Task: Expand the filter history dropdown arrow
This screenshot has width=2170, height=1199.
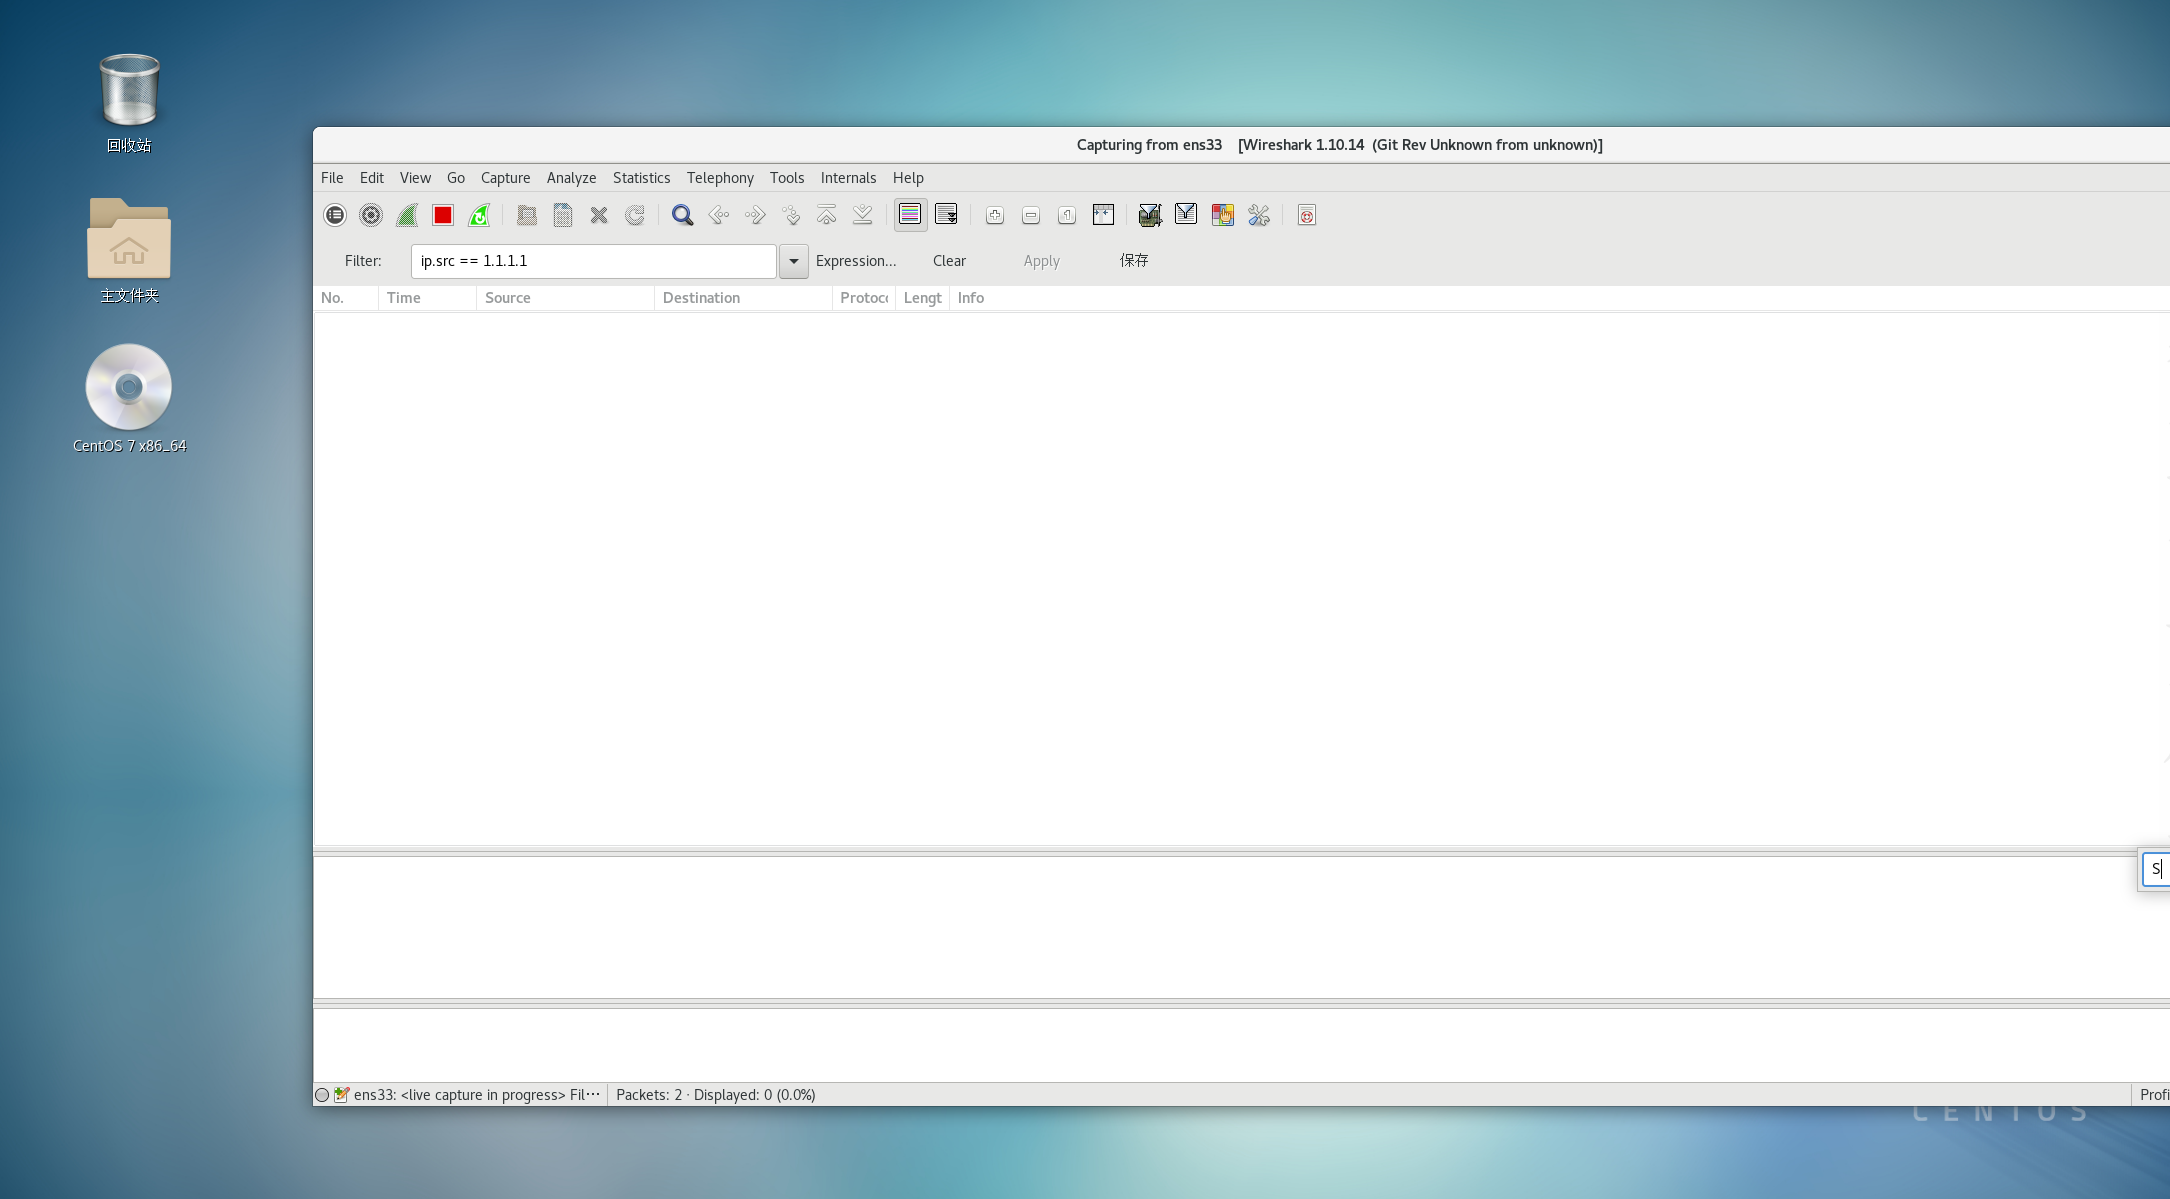Action: click(793, 261)
